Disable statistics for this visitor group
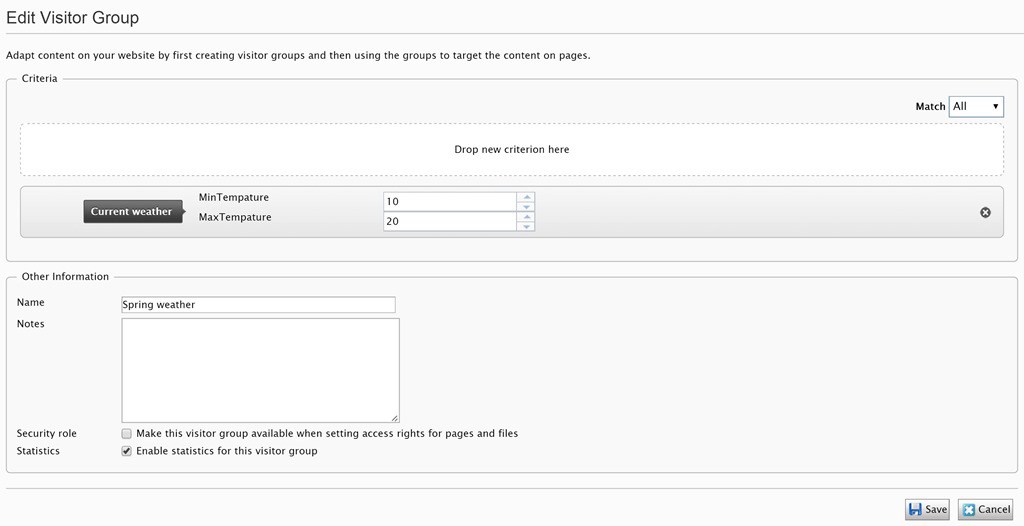 (x=127, y=452)
